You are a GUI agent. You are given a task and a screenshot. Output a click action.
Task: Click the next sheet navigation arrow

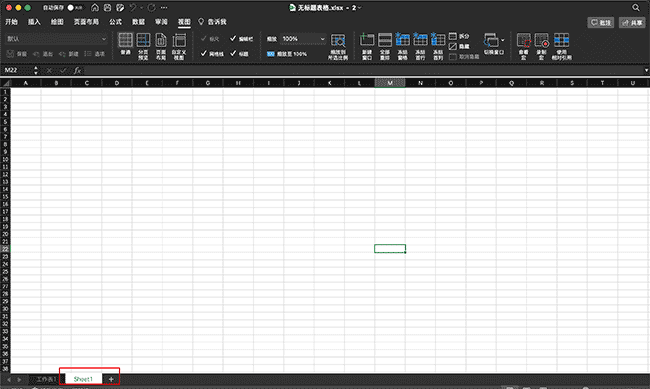click(19, 379)
